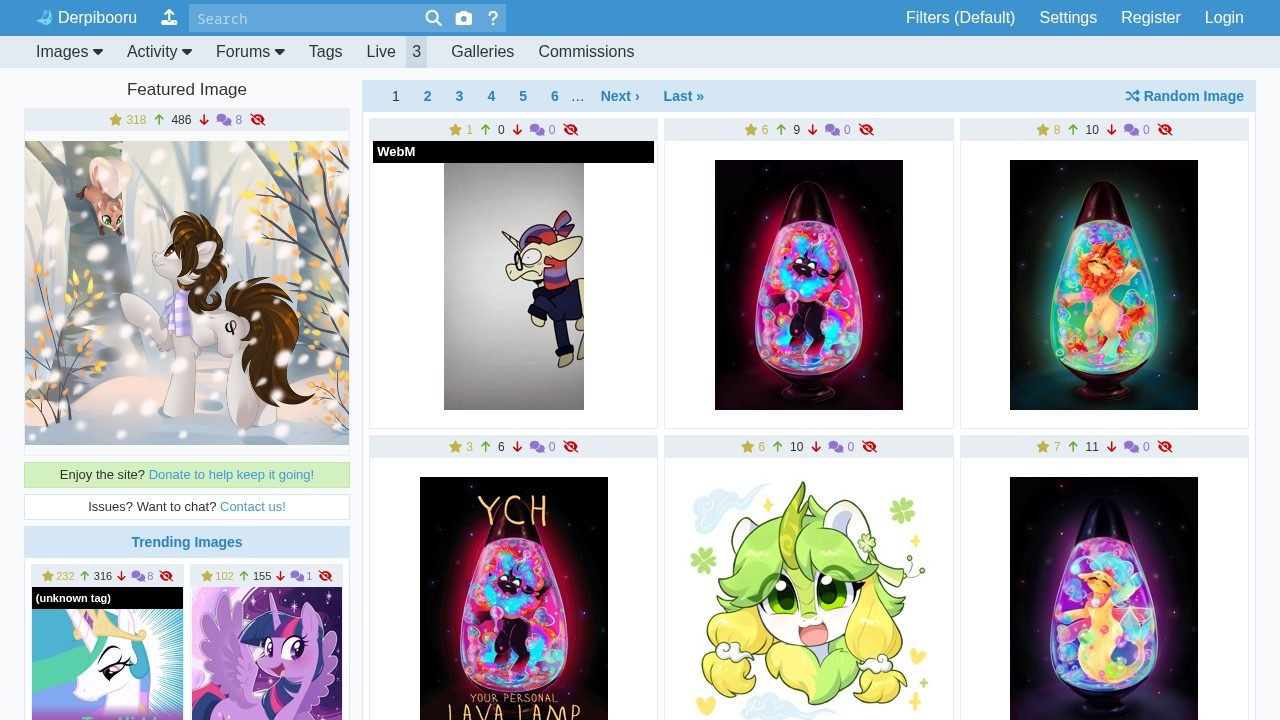Image resolution: width=1280 pixels, height=720 pixels.
Task: Hide the YCH lava lamp image
Action: click(571, 447)
